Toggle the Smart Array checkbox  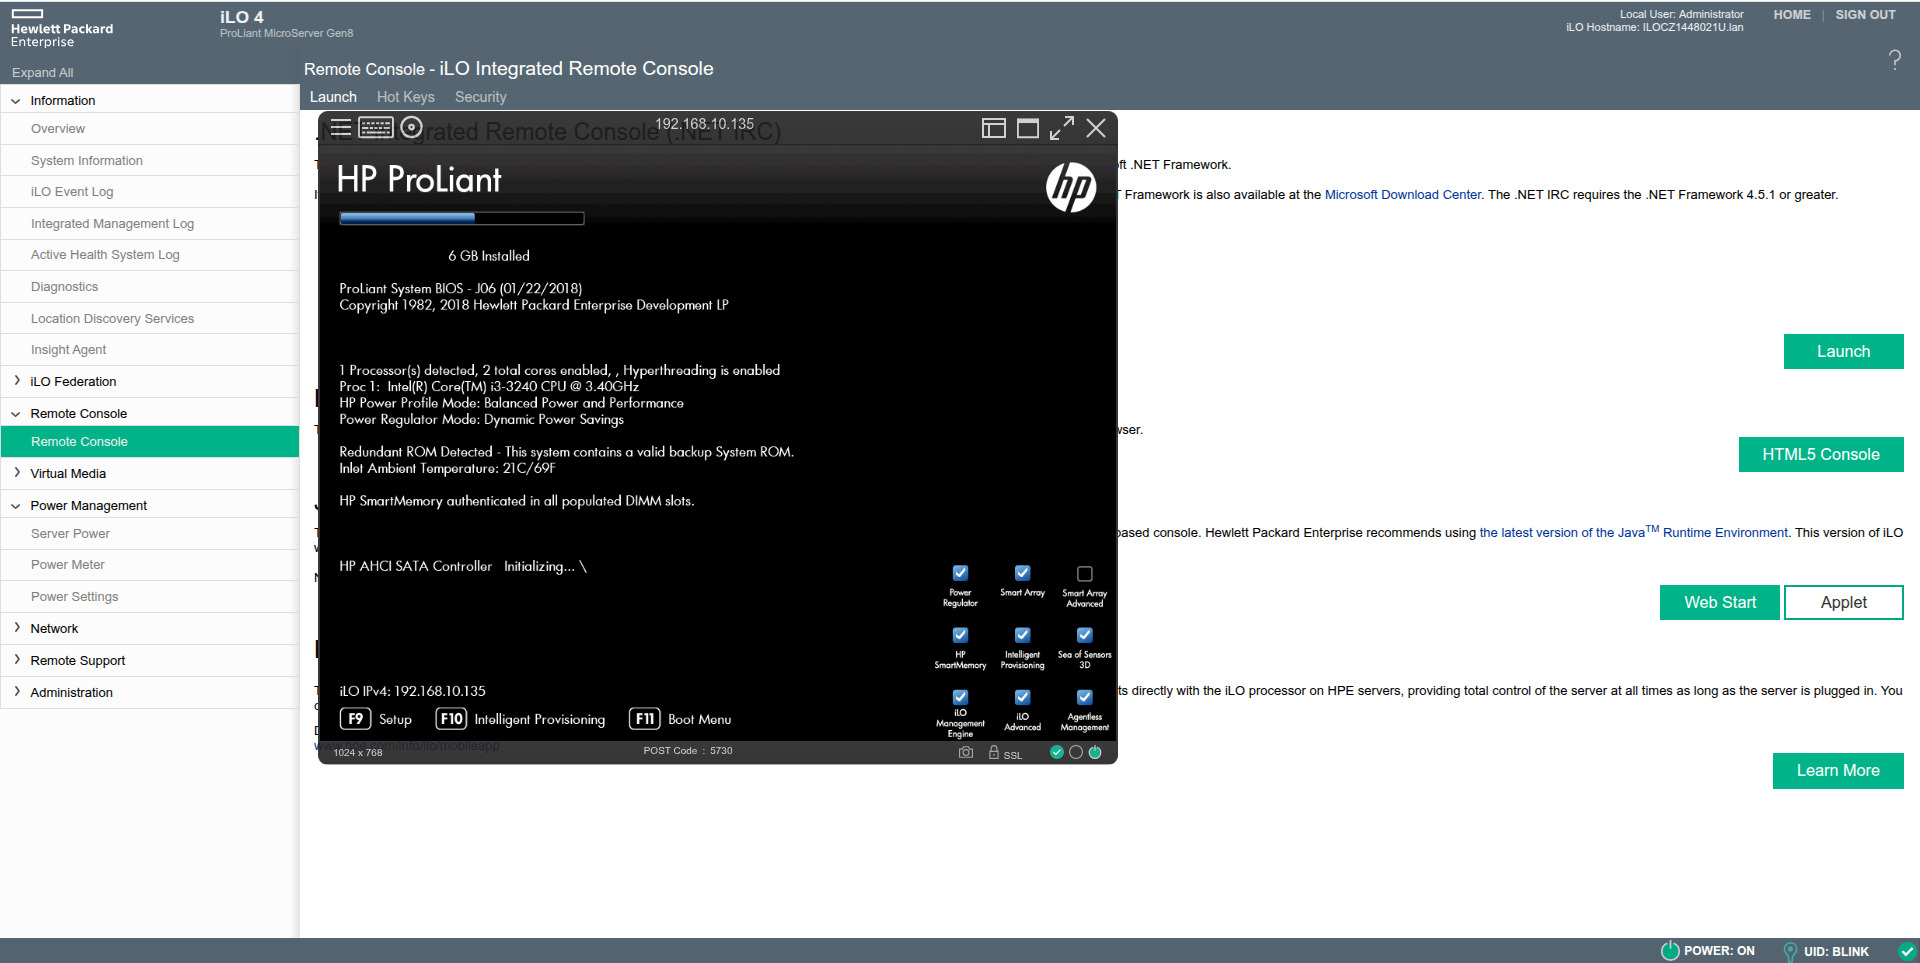pyautogui.click(x=1022, y=573)
